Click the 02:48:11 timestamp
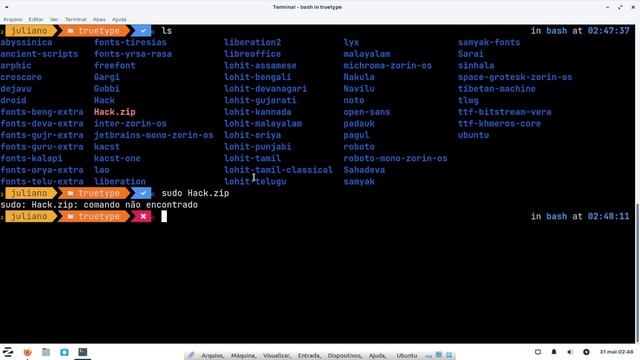 tap(609, 216)
